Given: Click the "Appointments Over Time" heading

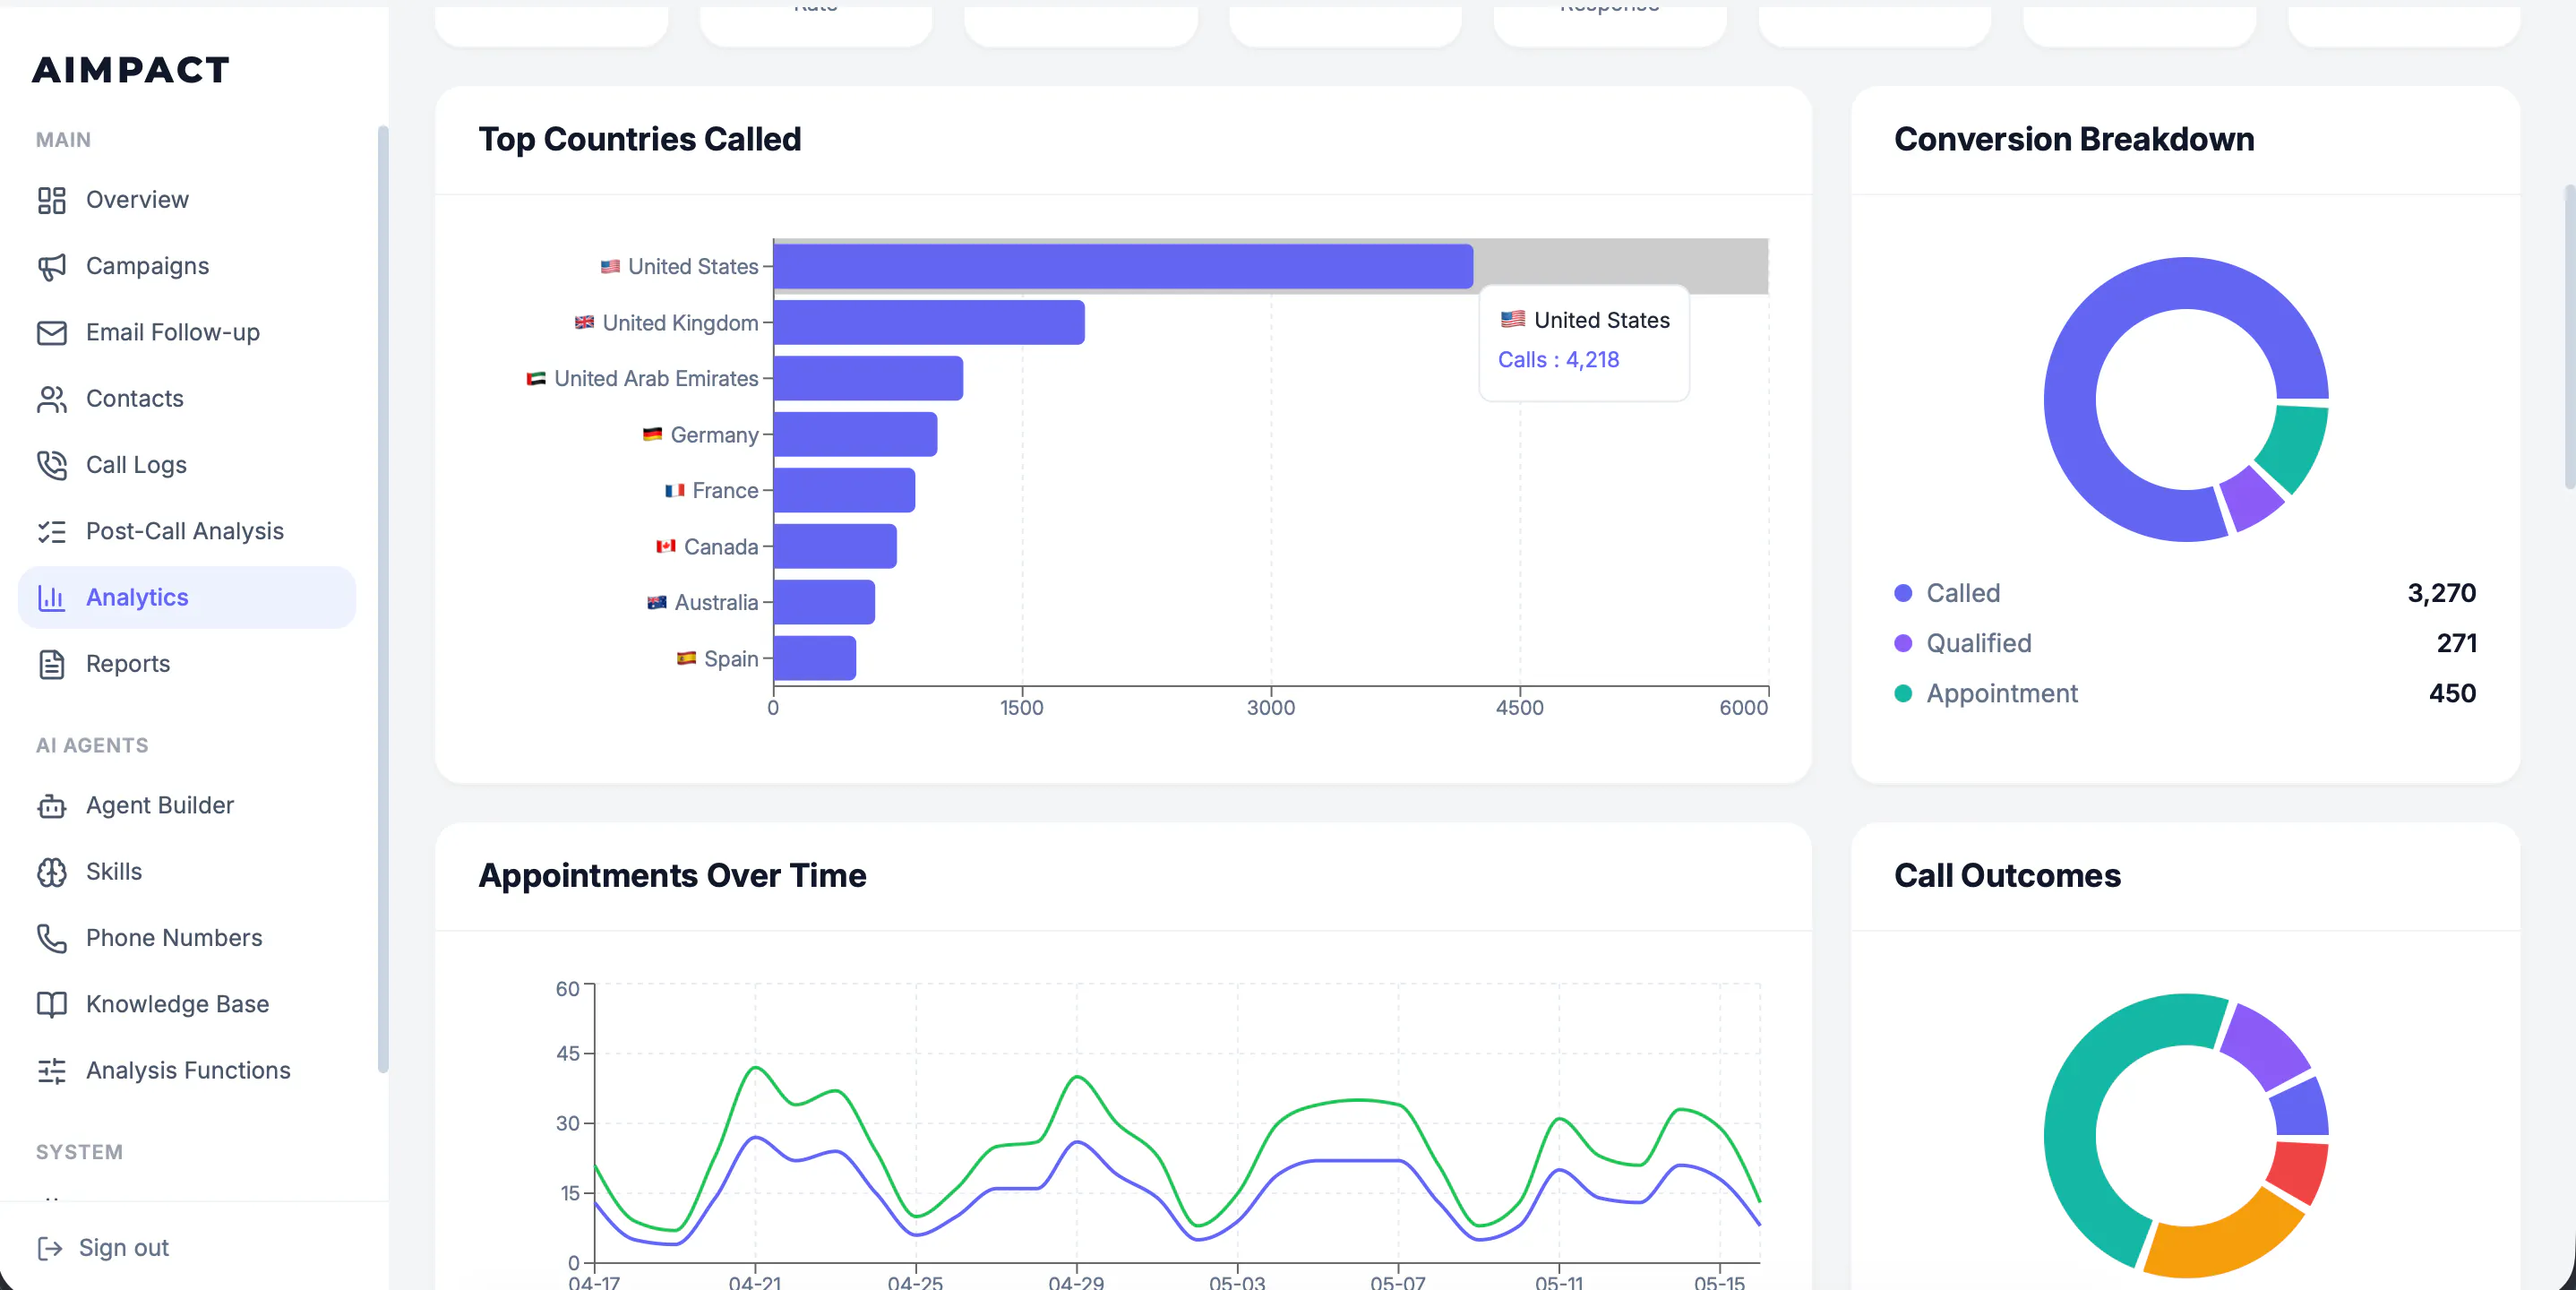Looking at the screenshot, I should click(x=672, y=876).
